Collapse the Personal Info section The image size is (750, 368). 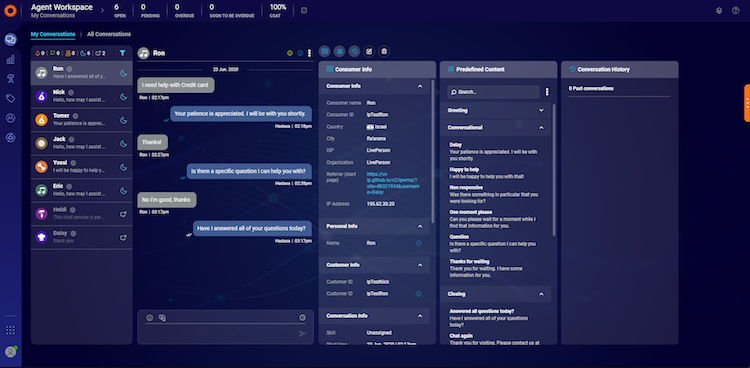point(420,226)
